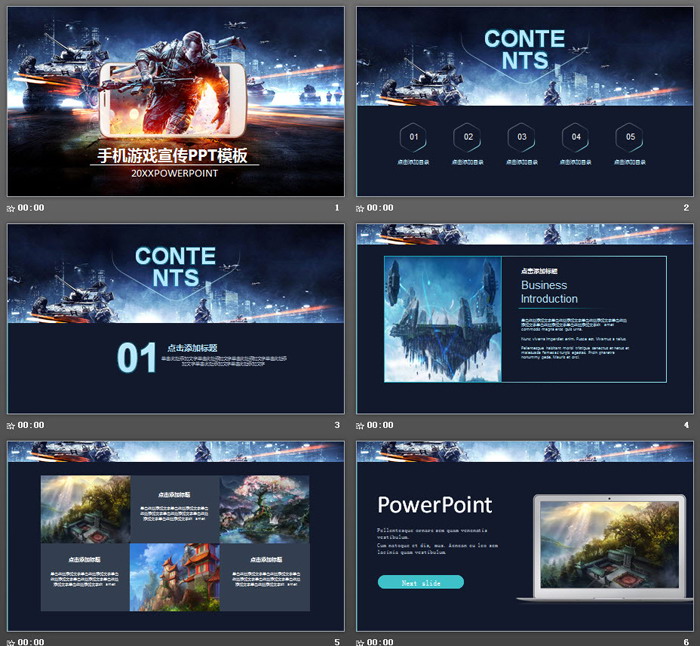
Task: Click slide number 3 label
Action: (x=337, y=425)
